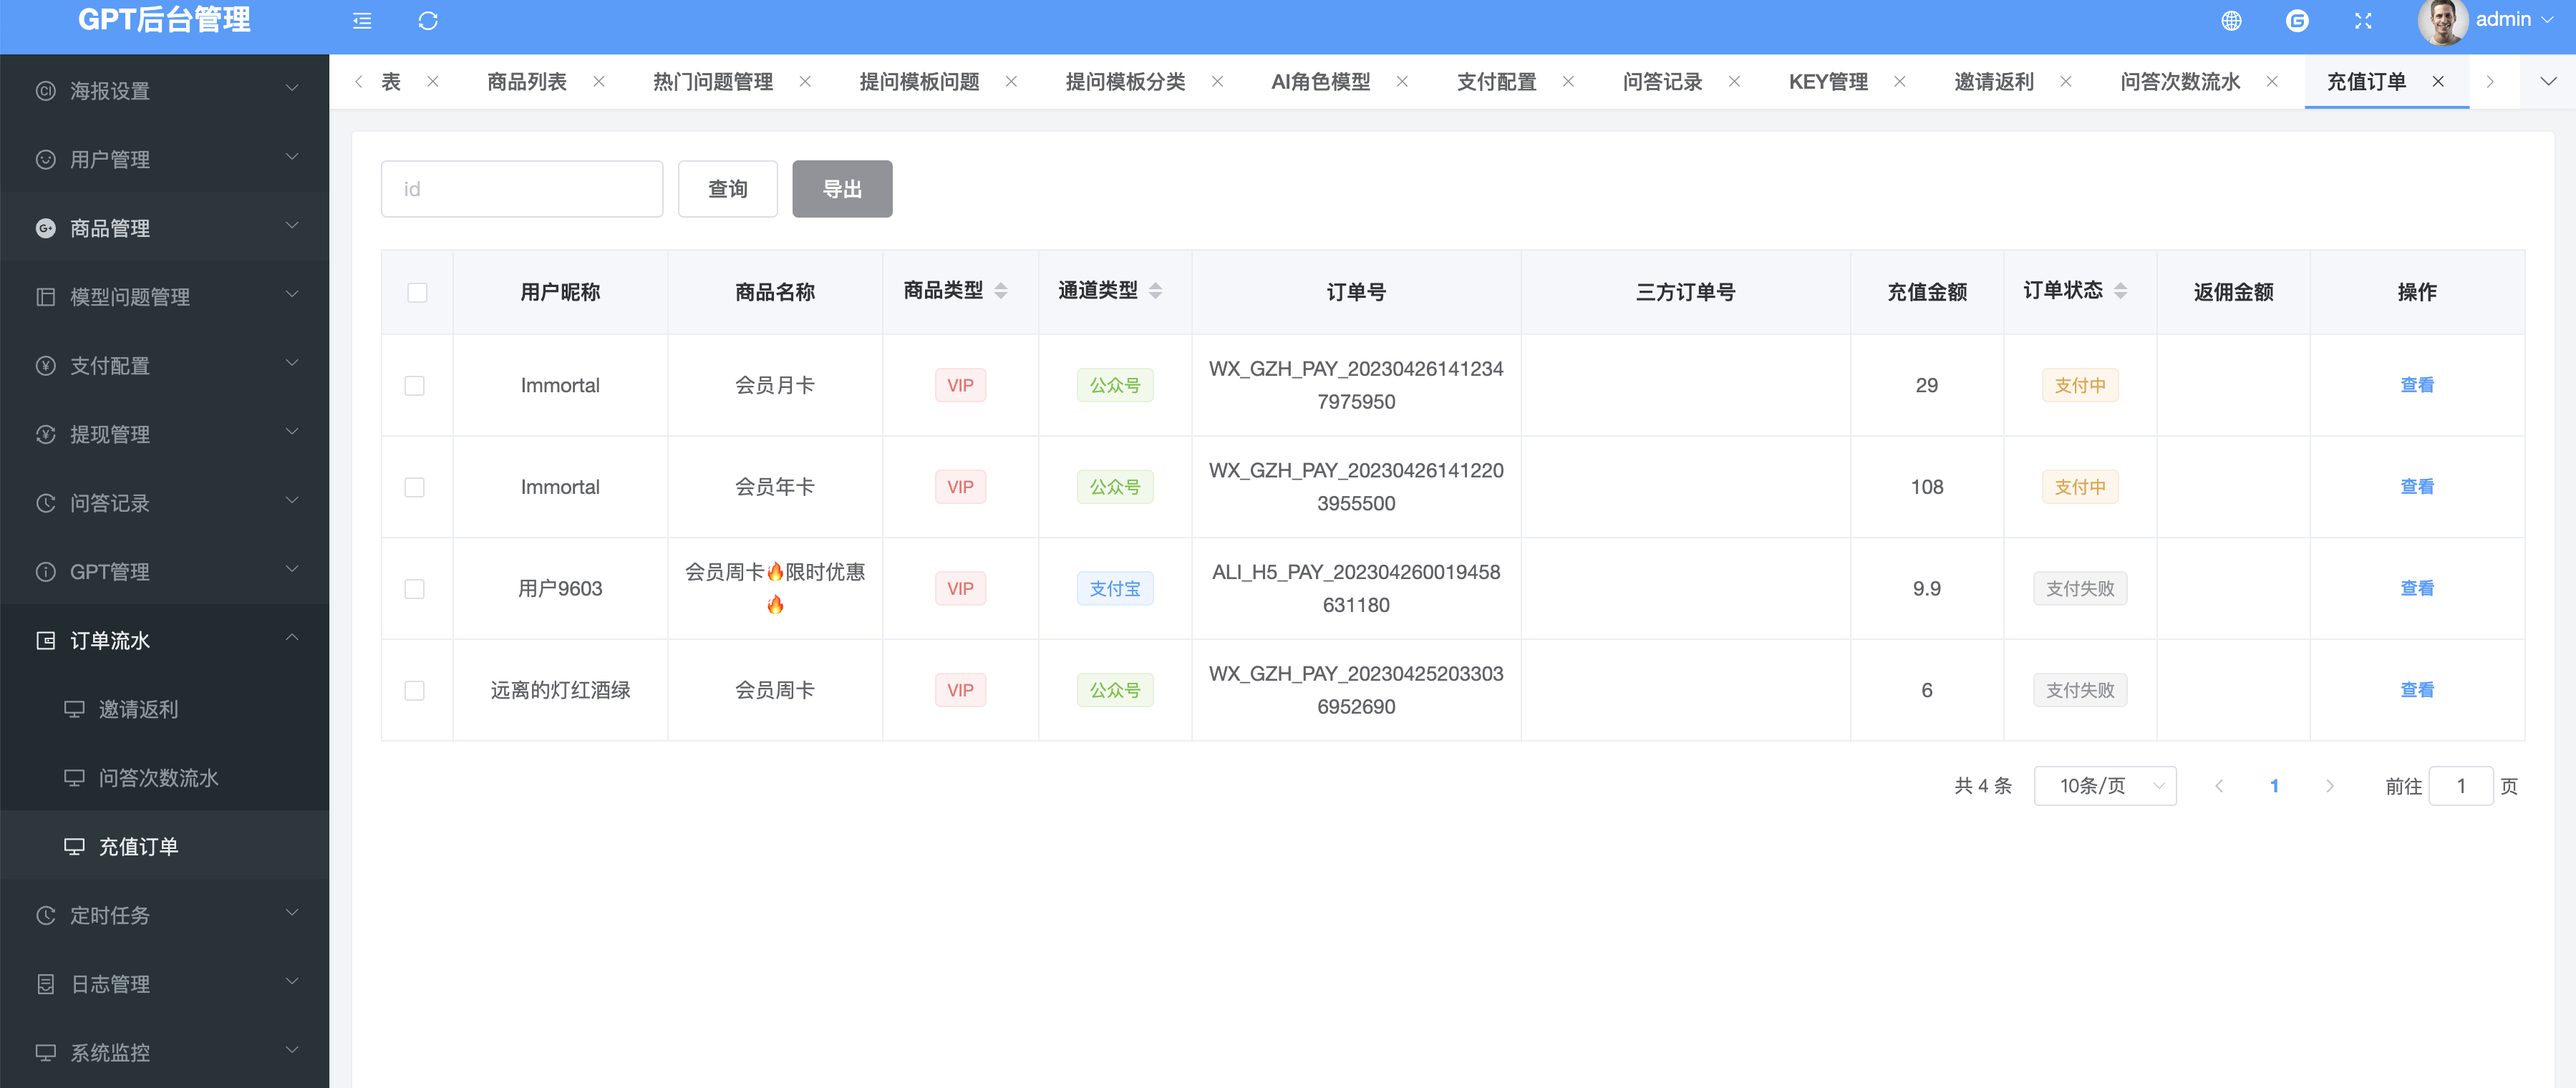Image resolution: width=2576 pixels, height=1088 pixels.
Task: Check the select-all header checkbox
Action: 417,292
